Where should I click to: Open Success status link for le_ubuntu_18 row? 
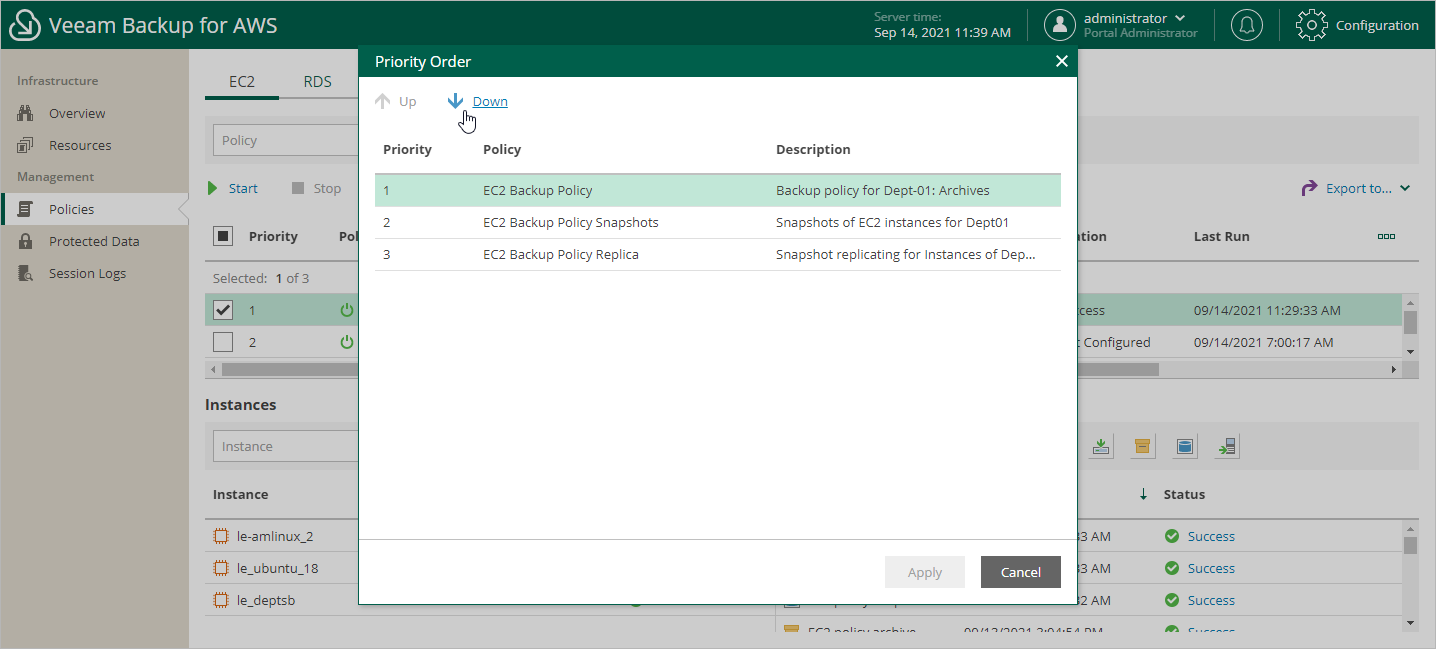coord(1211,568)
